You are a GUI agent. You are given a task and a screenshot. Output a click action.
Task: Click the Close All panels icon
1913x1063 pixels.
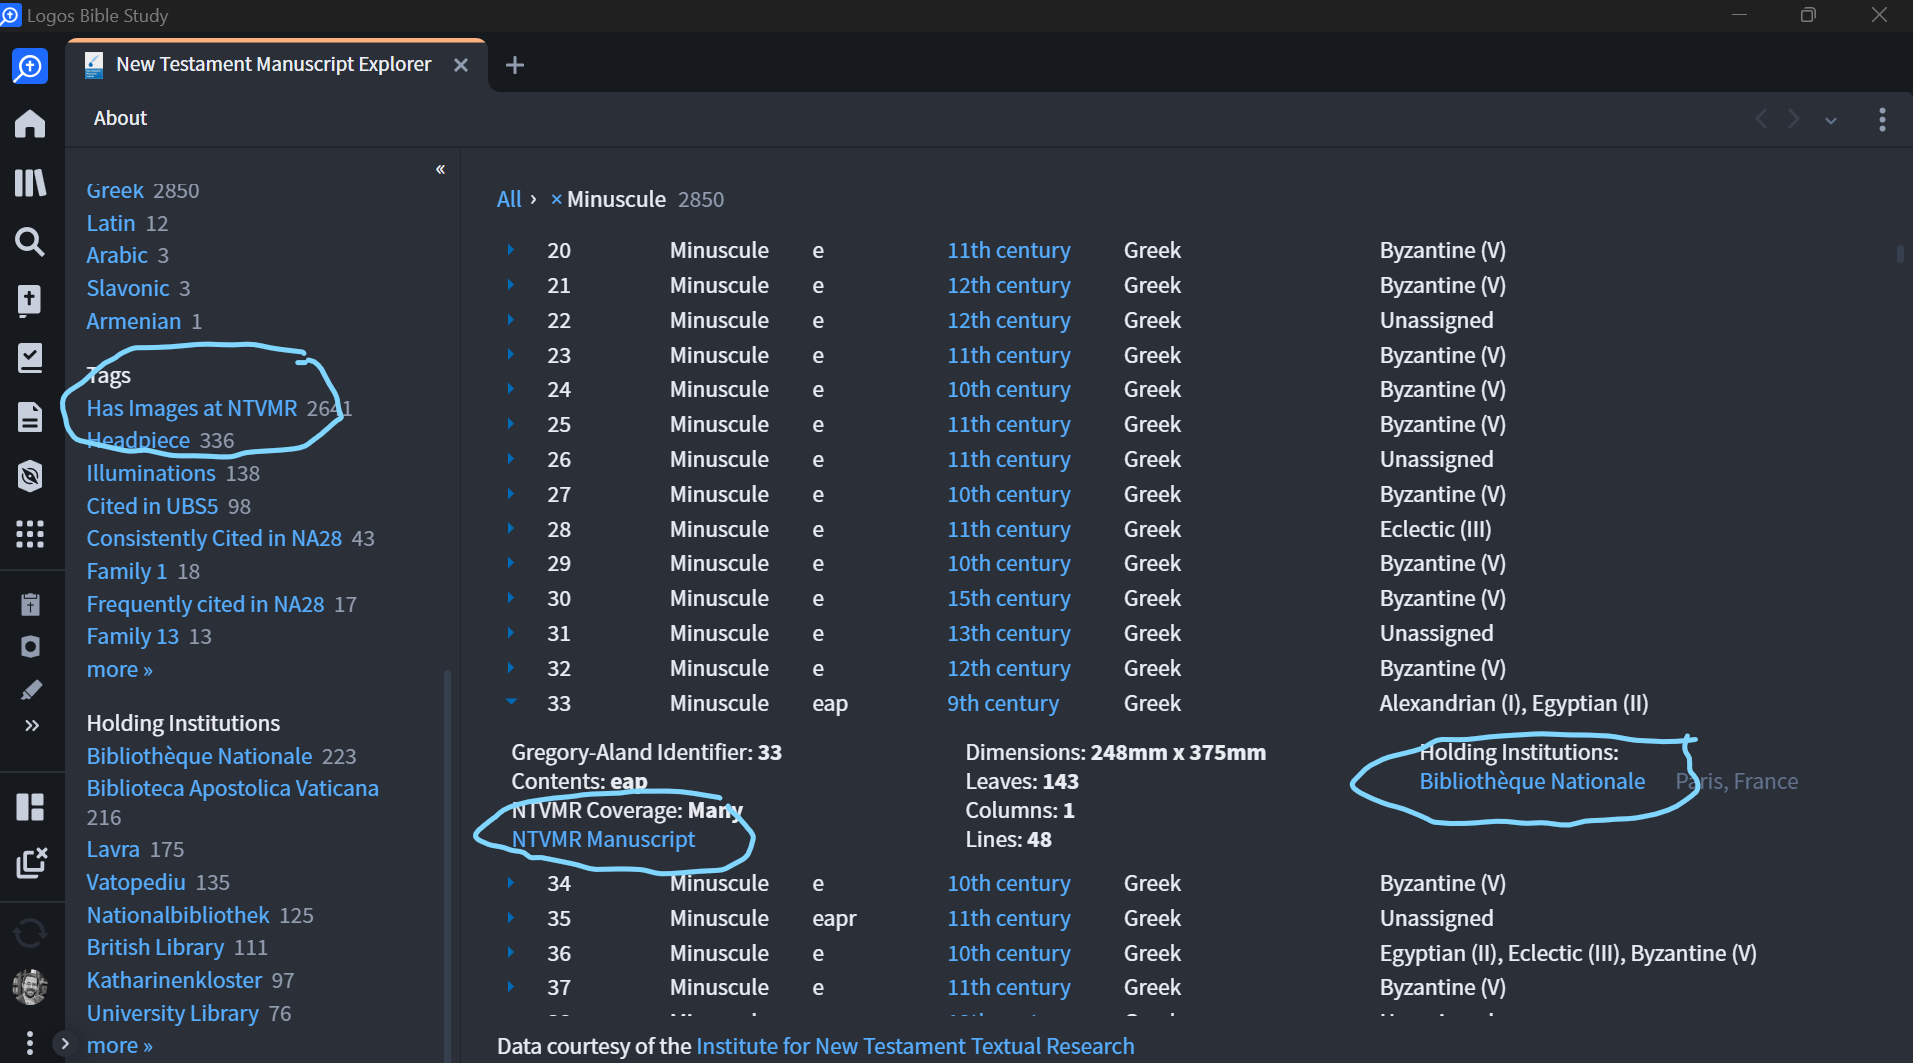pos(30,863)
